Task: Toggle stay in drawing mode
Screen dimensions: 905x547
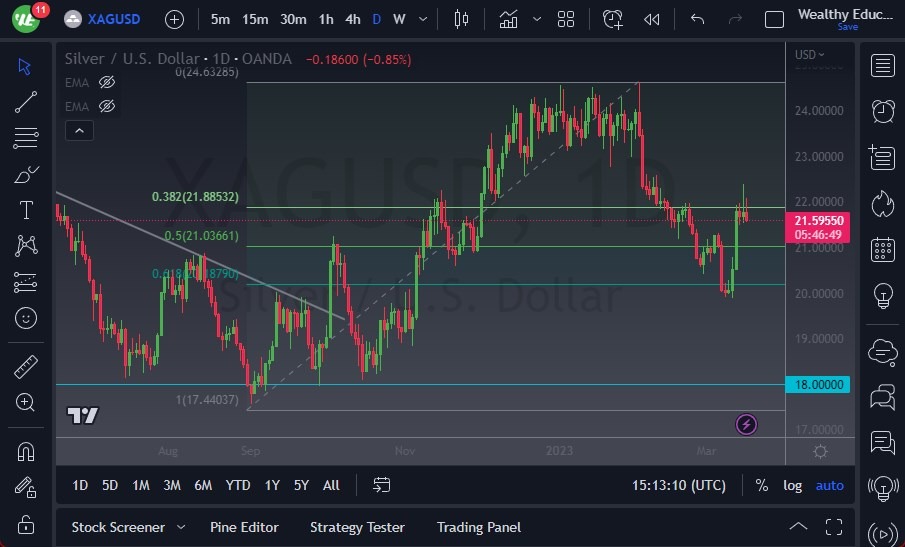Action: click(x=25, y=488)
